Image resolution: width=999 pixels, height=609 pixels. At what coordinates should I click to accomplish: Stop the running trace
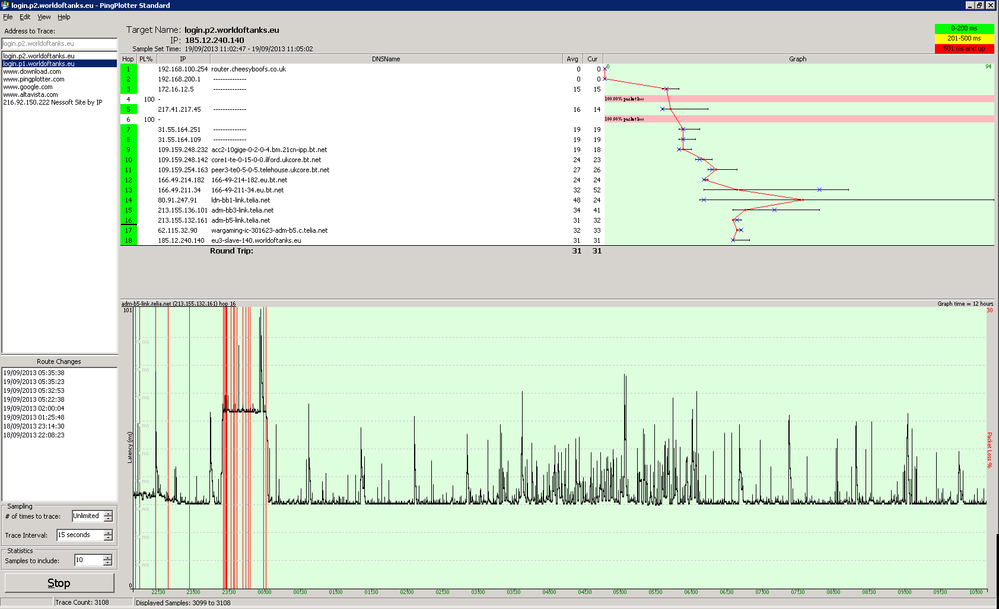tap(59, 583)
